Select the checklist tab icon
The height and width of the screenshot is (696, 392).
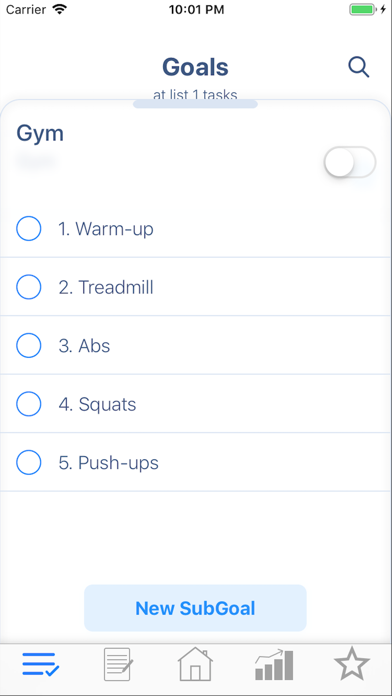(x=41, y=664)
